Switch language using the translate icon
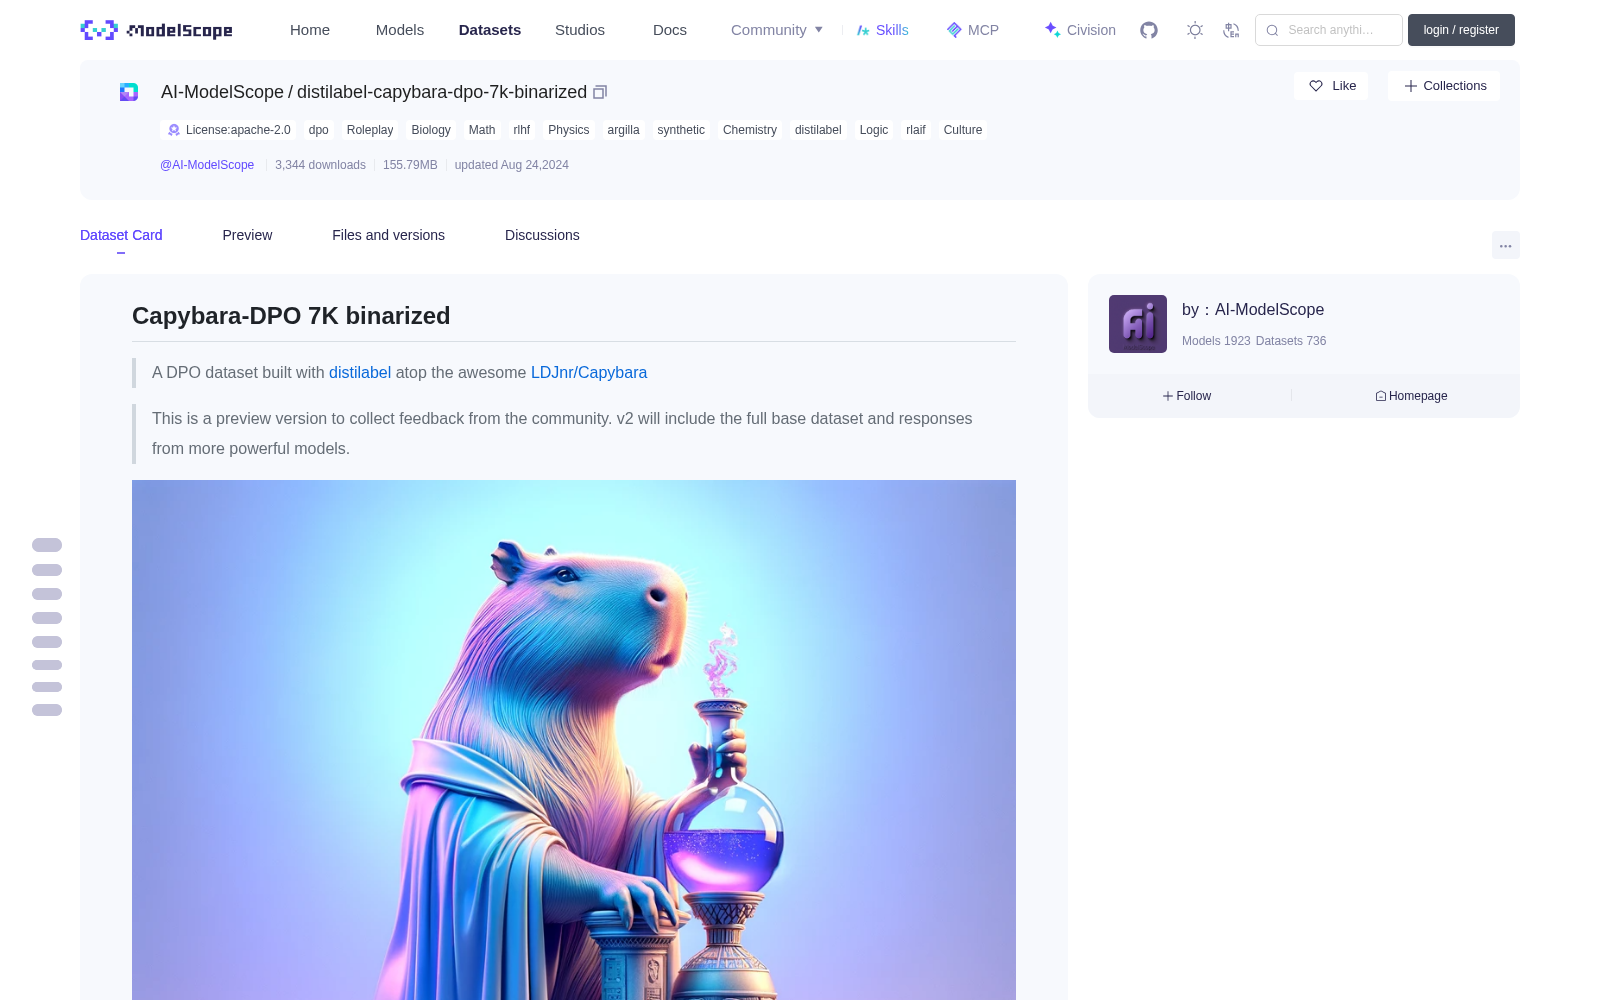1600x1000 pixels. coord(1232,30)
